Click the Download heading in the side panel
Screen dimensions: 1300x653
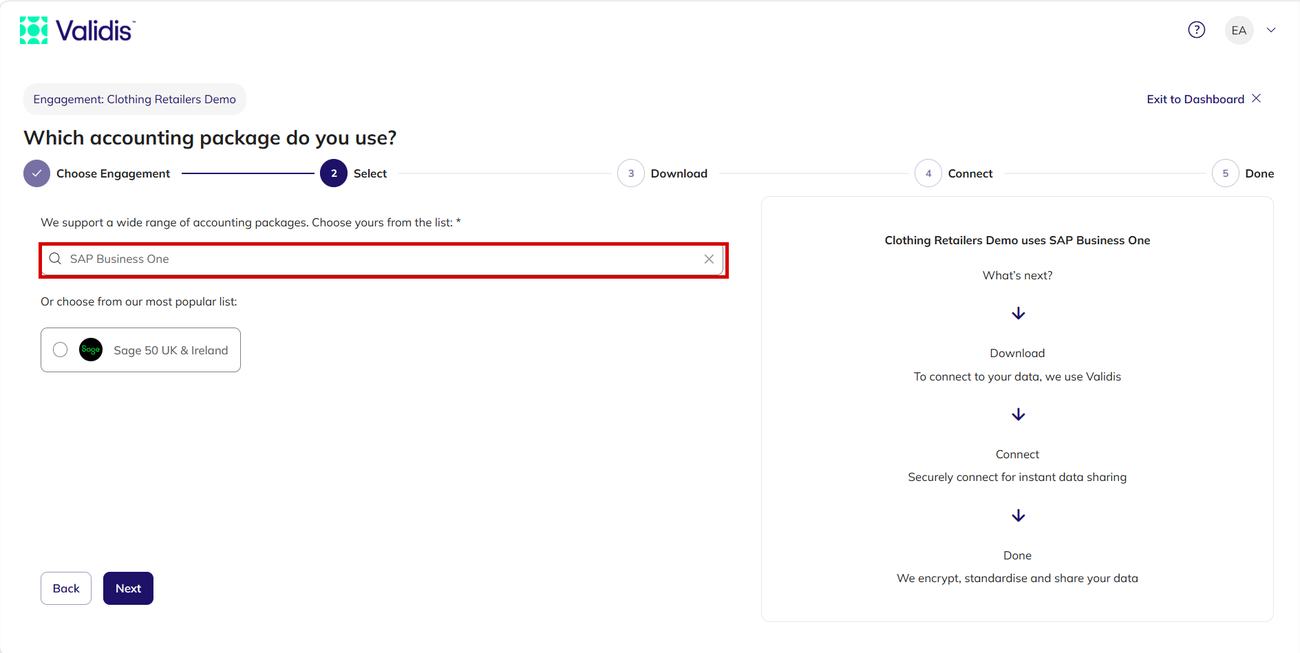point(1017,353)
